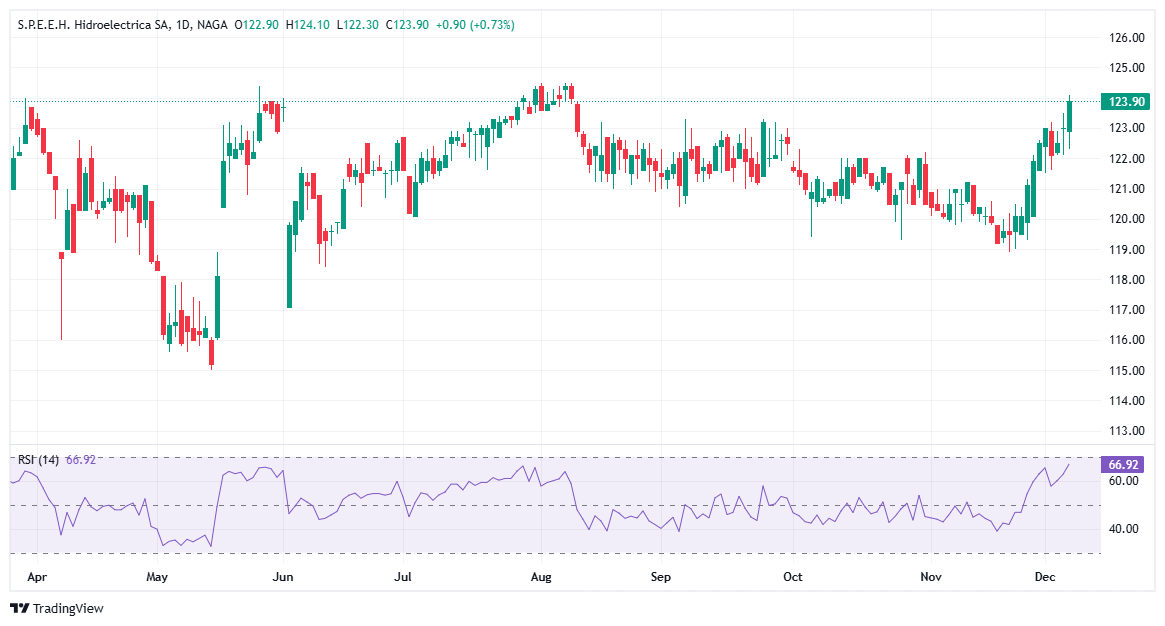Image resolution: width=1165 pixels, height=626 pixels.
Task: Click the May time axis label
Action: 157,577
